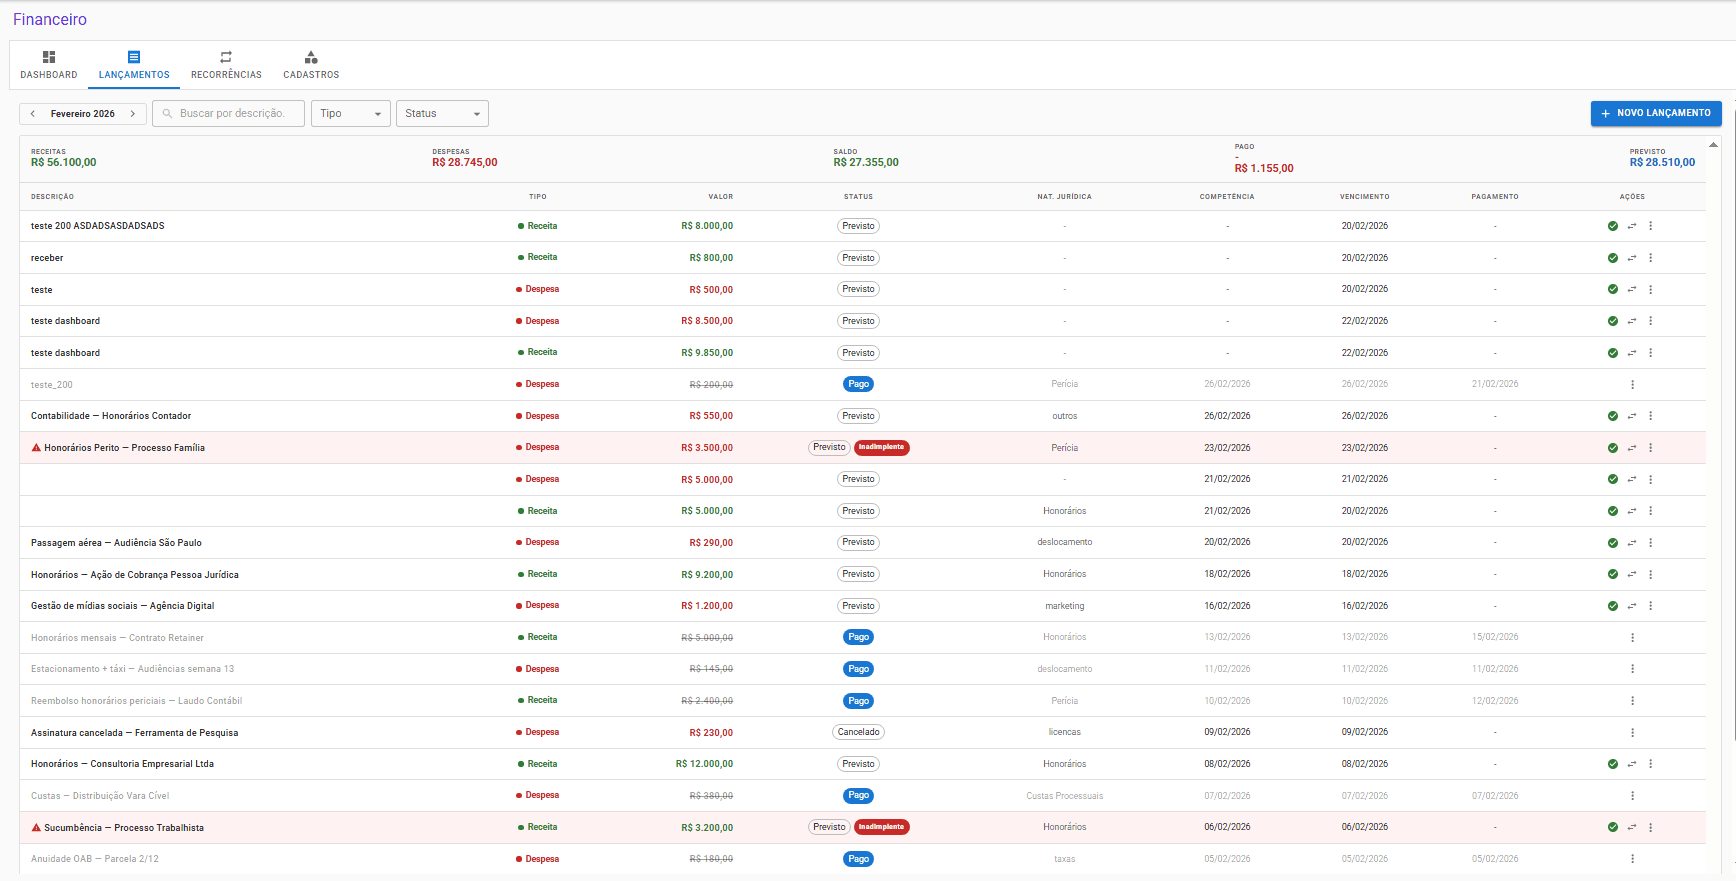Click the 'Fevereiro 2026' month label
Screen dimensions: 1736x881
pyautogui.click(x=83, y=114)
